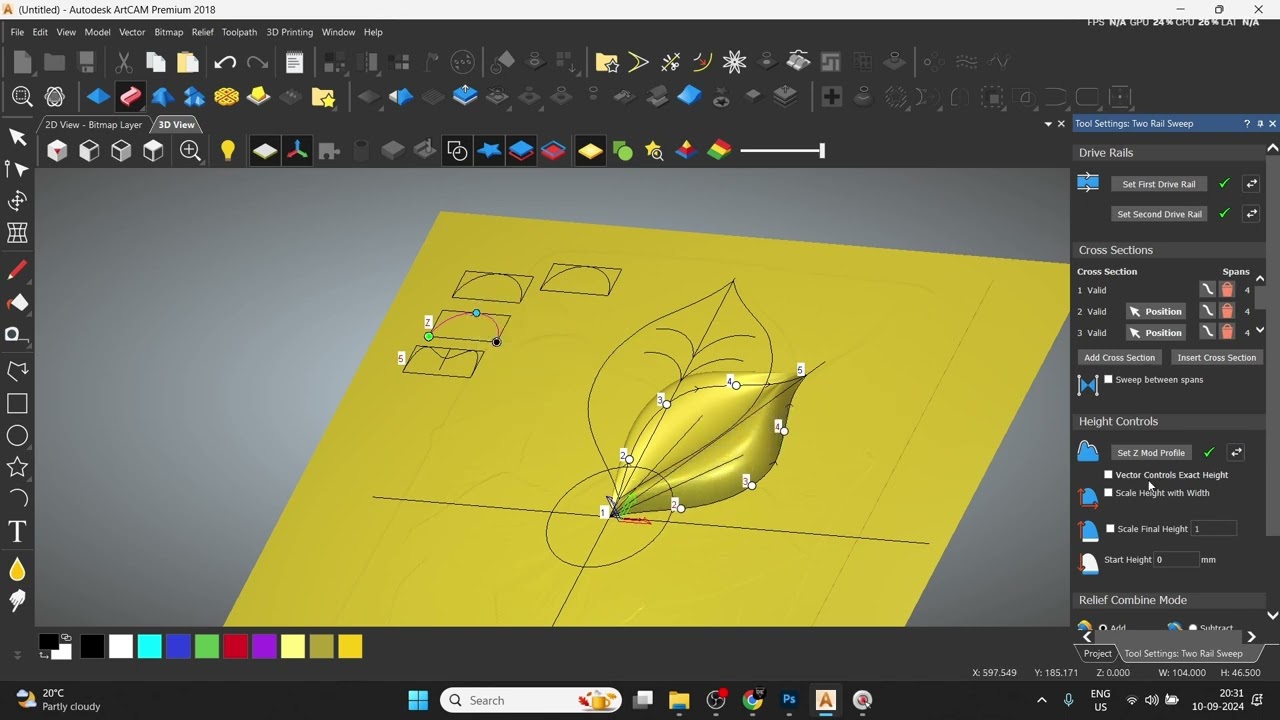The image size is (1280, 720).
Task: Delete cross section 1 with trash icon
Action: click(1227, 290)
